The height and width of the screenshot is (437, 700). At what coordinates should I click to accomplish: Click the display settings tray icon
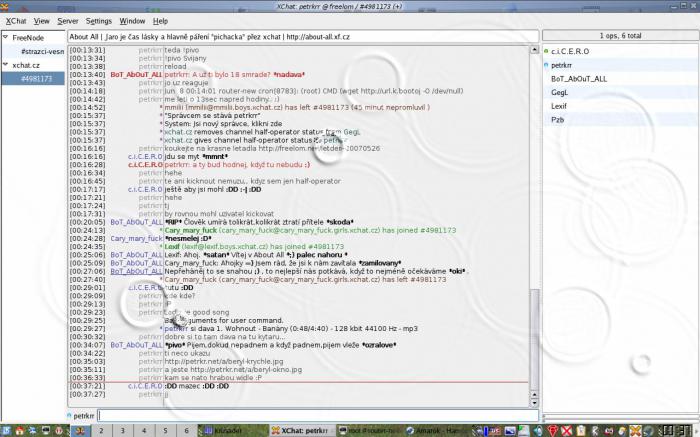tap(510, 431)
